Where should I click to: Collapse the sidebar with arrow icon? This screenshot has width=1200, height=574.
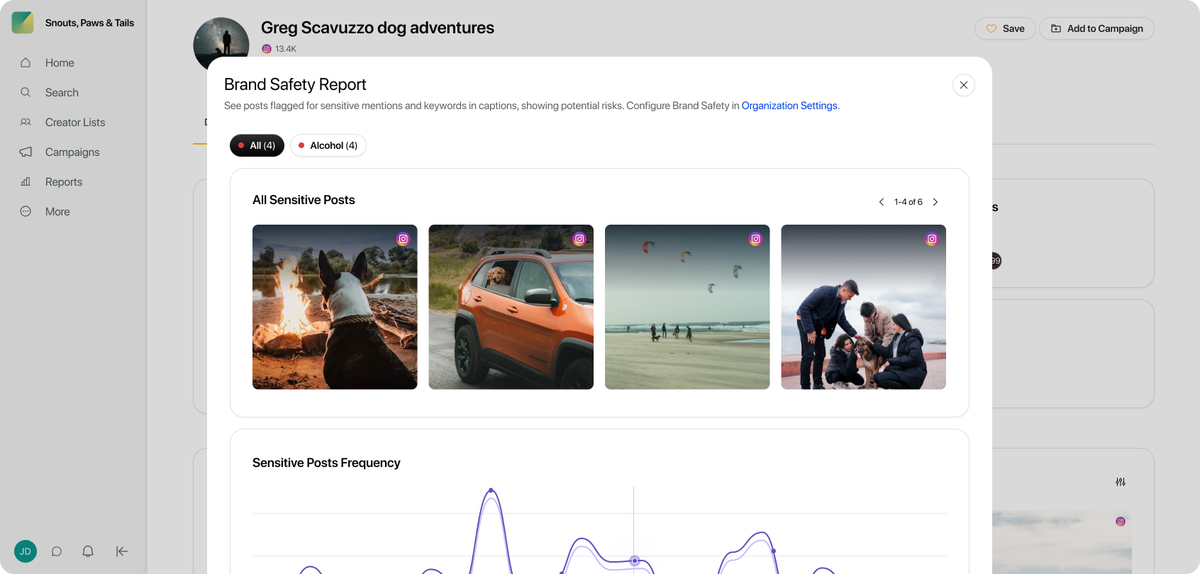pos(122,551)
